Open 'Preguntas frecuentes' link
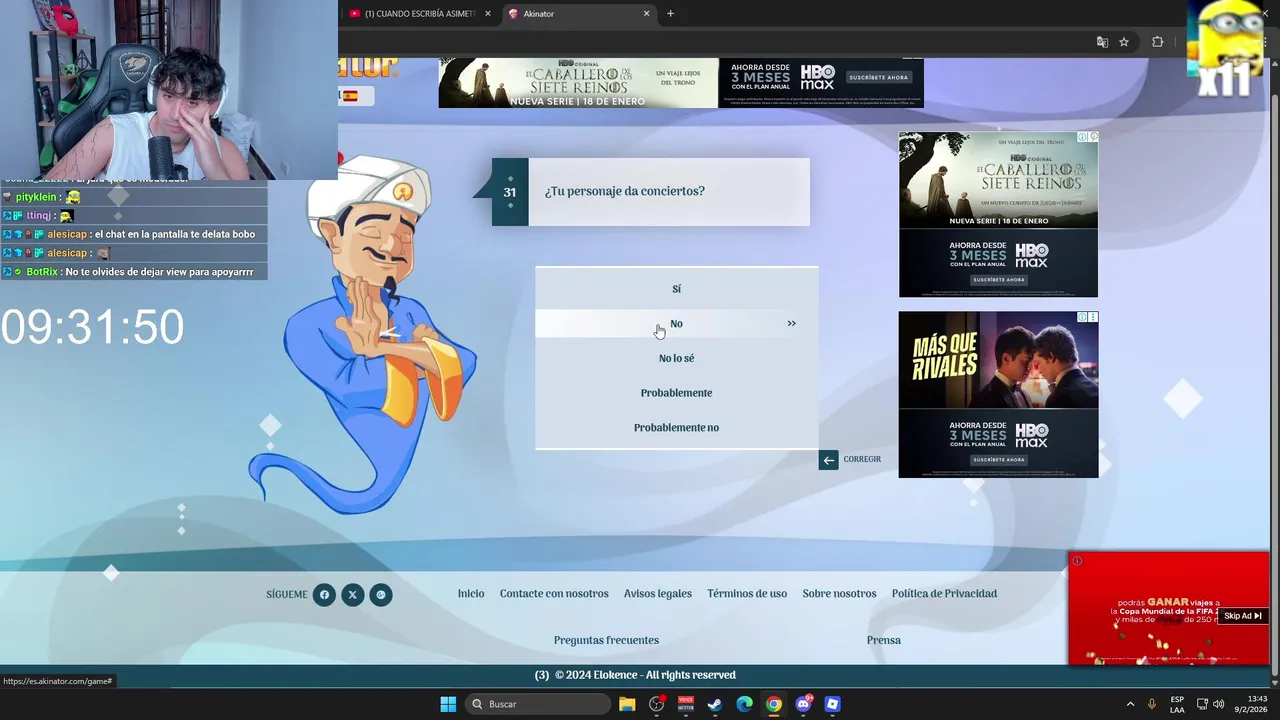 pyautogui.click(x=606, y=640)
